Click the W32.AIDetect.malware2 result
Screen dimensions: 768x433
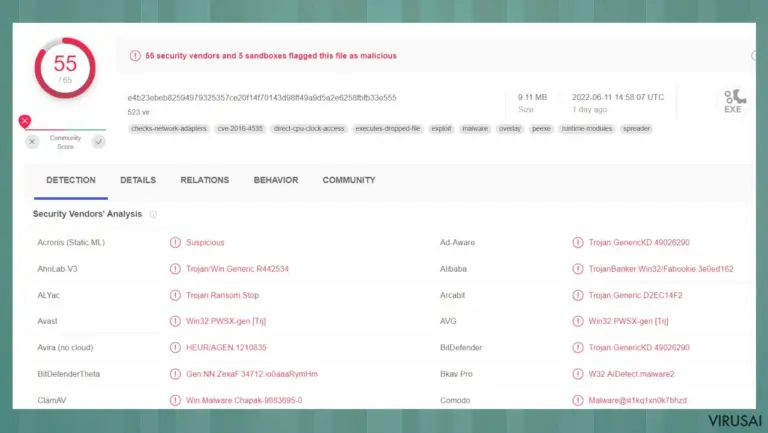631,374
